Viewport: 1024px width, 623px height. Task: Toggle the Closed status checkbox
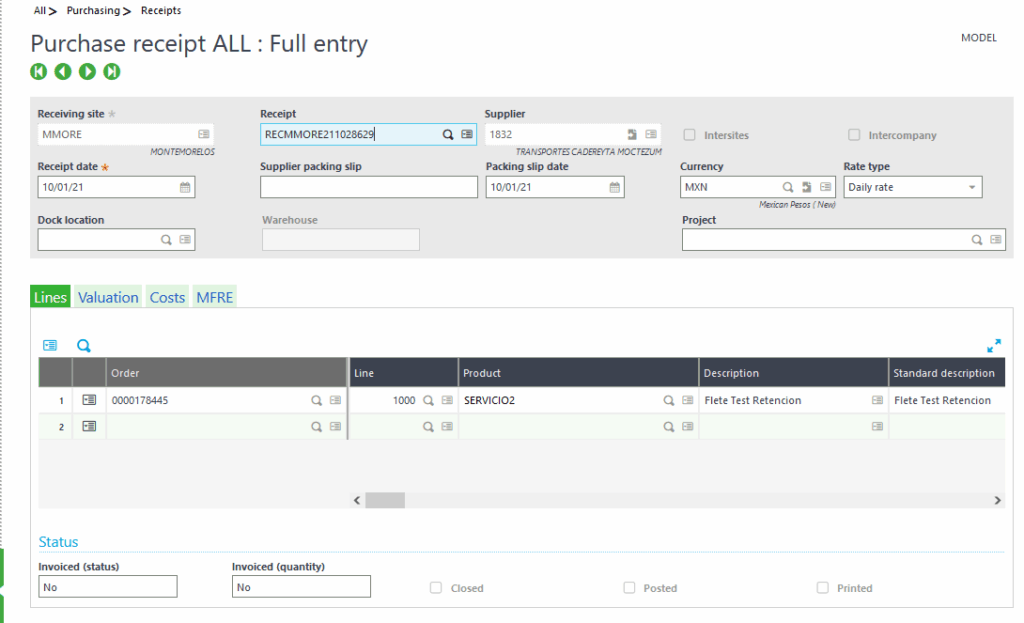pyautogui.click(x=436, y=588)
